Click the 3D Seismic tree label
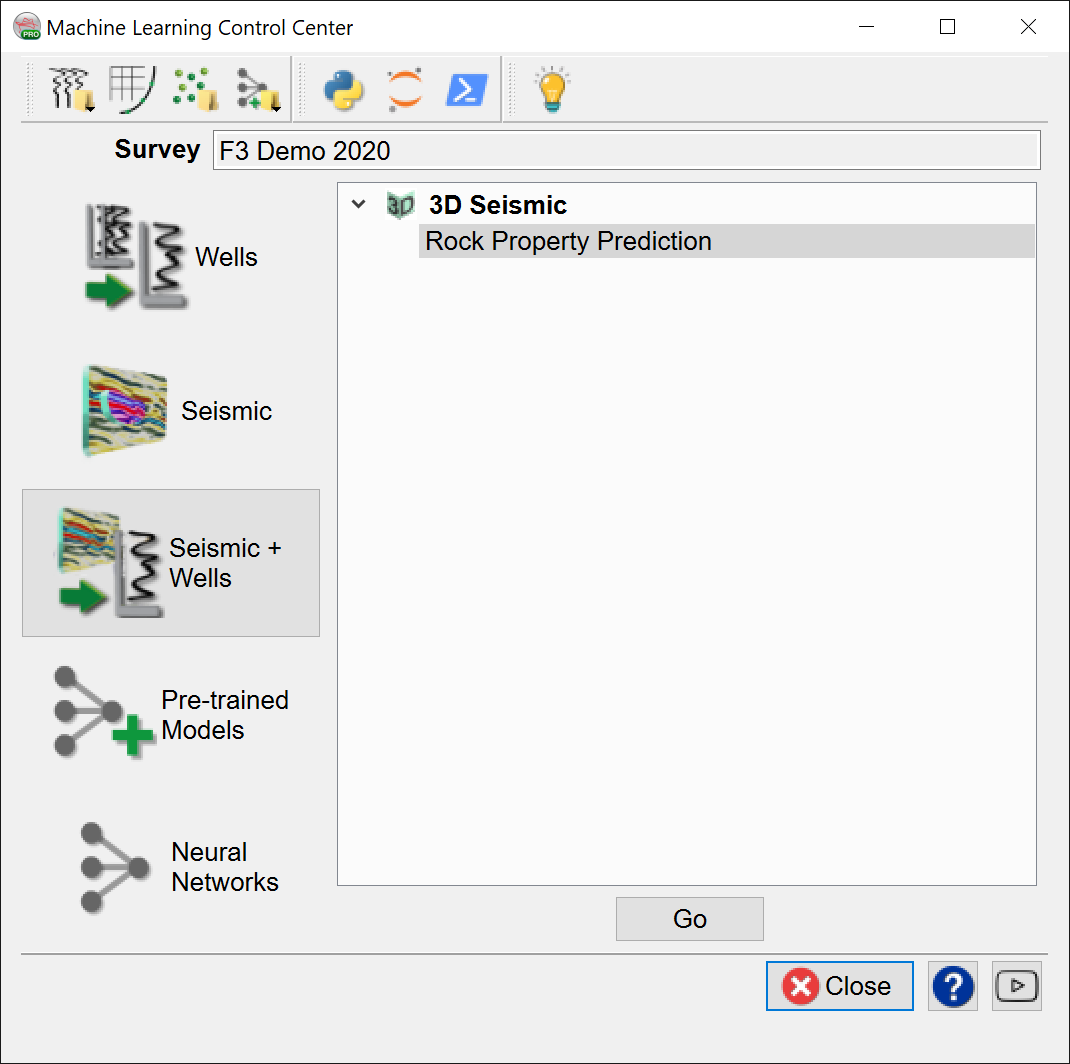The height and width of the screenshot is (1064, 1070). (497, 205)
